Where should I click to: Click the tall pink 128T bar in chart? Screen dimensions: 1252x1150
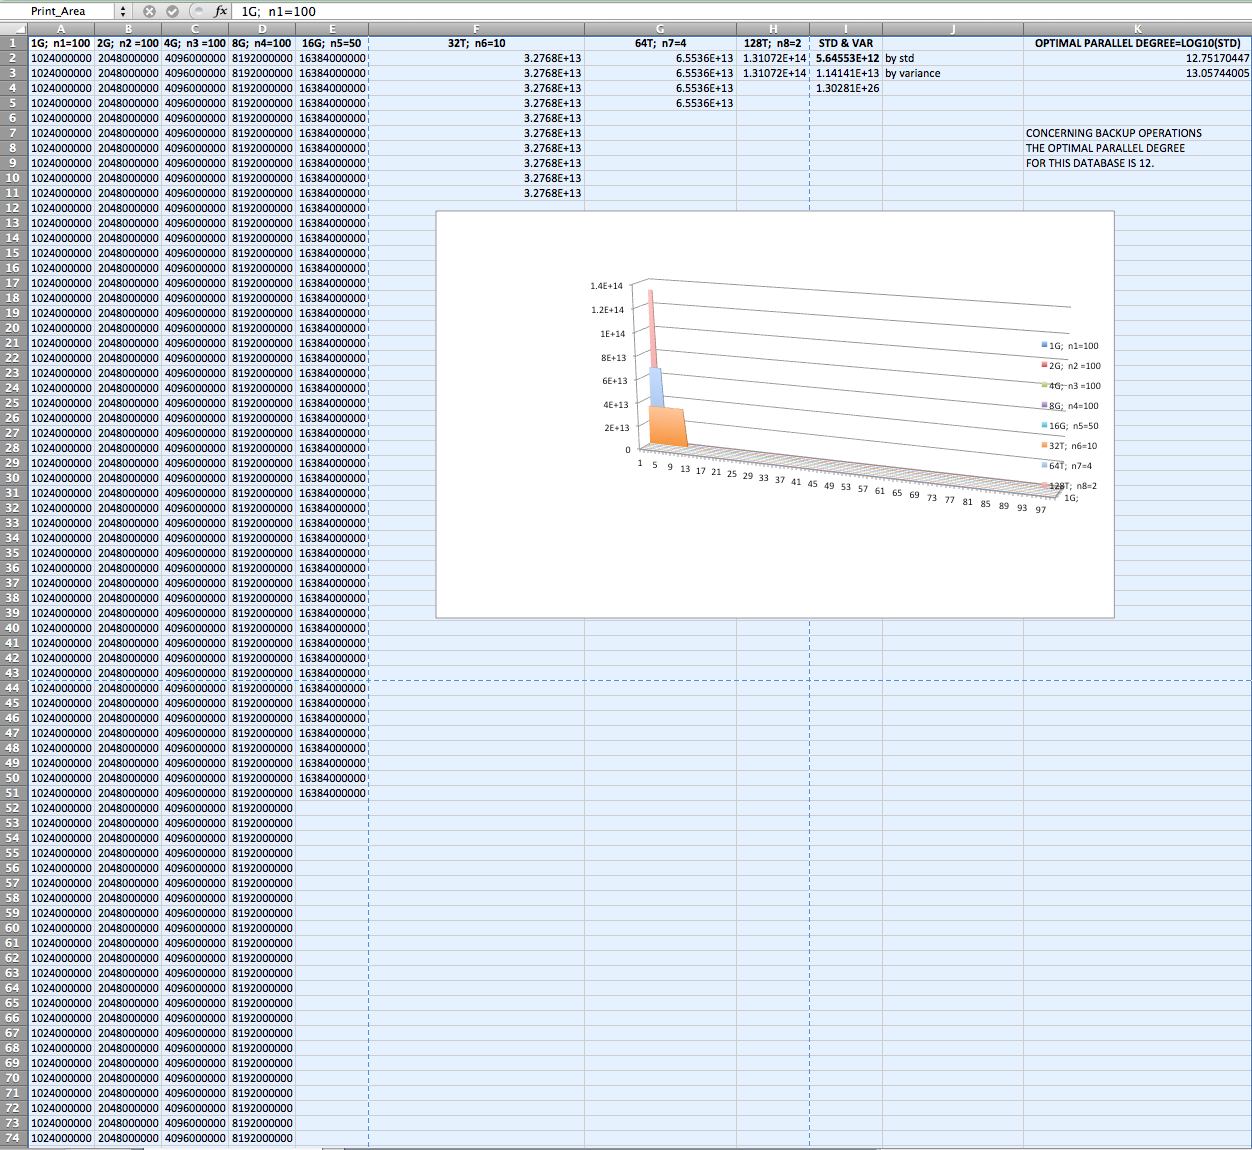click(652, 328)
